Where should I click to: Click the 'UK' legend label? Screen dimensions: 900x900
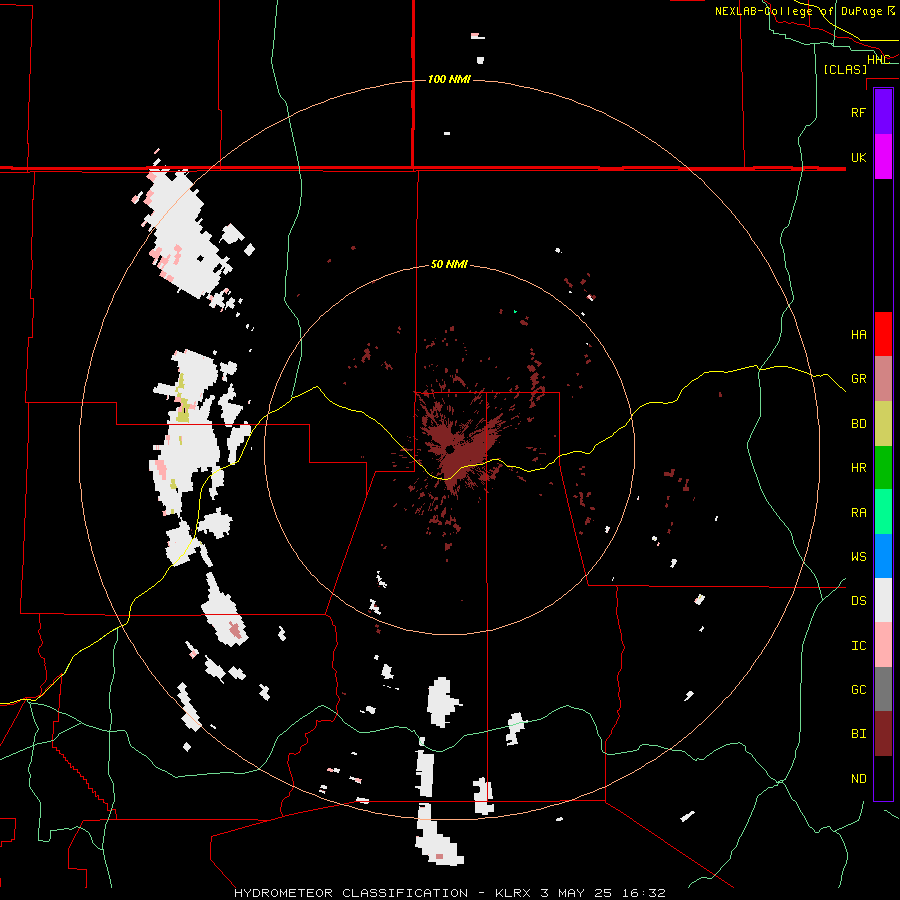(x=858, y=157)
